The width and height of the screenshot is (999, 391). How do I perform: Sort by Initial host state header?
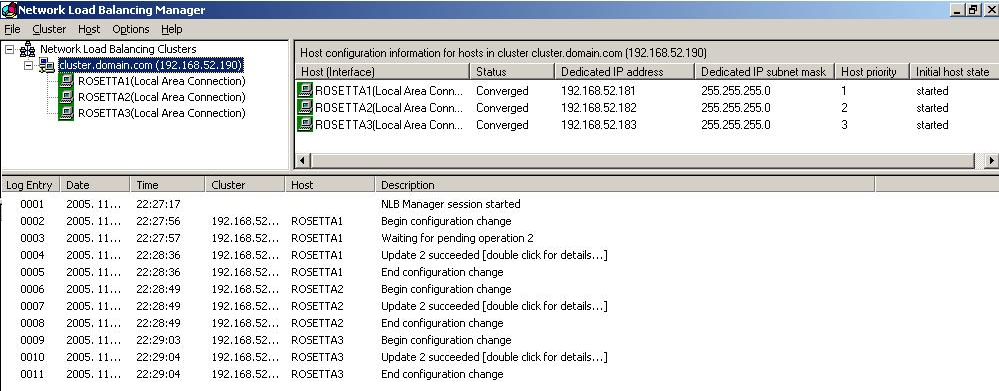click(x=954, y=72)
